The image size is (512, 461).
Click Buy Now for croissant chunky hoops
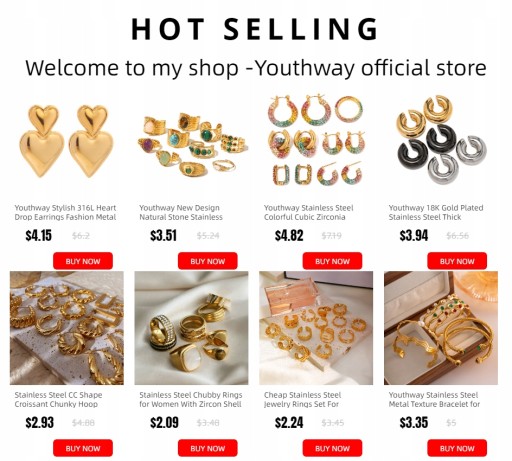coord(83,448)
